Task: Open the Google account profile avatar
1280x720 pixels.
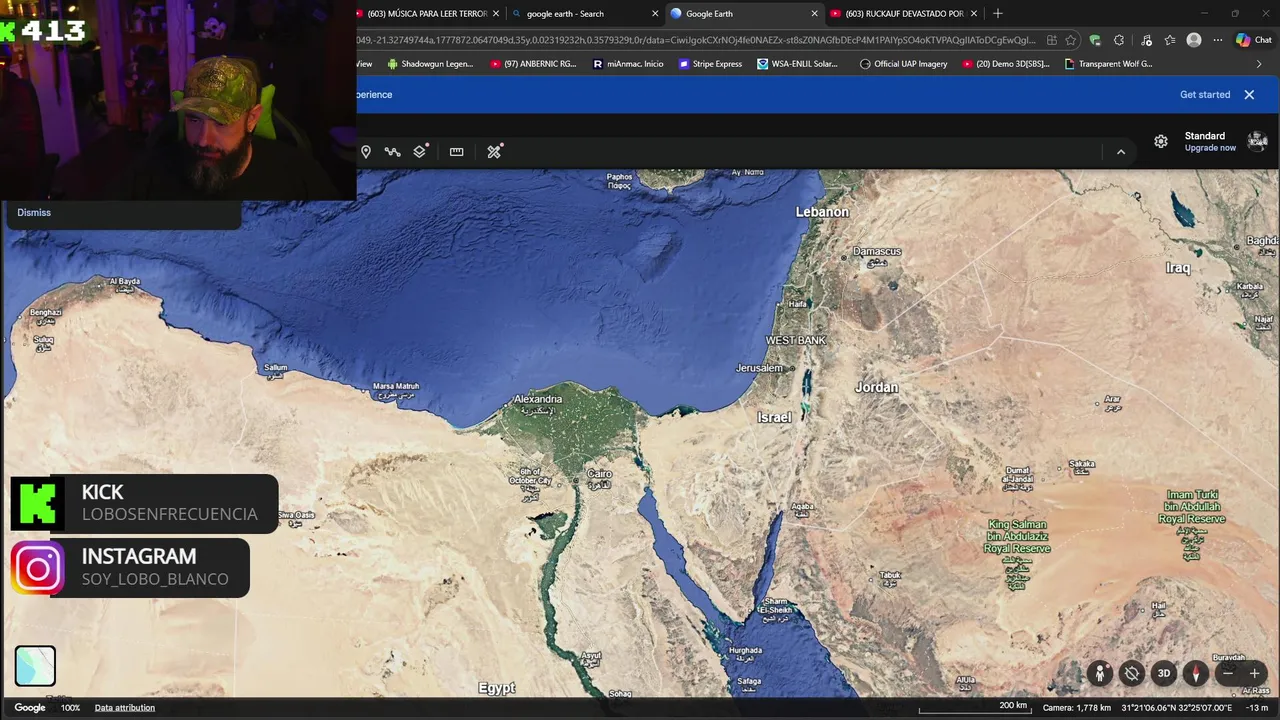Action: pyautogui.click(x=1257, y=141)
